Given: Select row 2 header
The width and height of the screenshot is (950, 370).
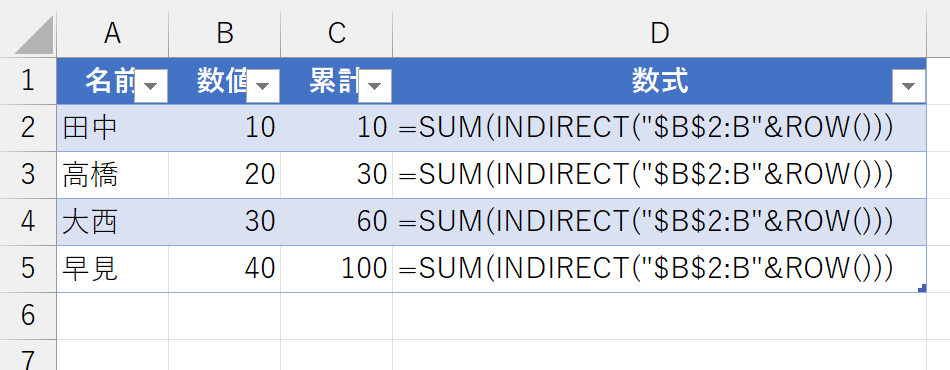Looking at the screenshot, I should click(x=28, y=128).
